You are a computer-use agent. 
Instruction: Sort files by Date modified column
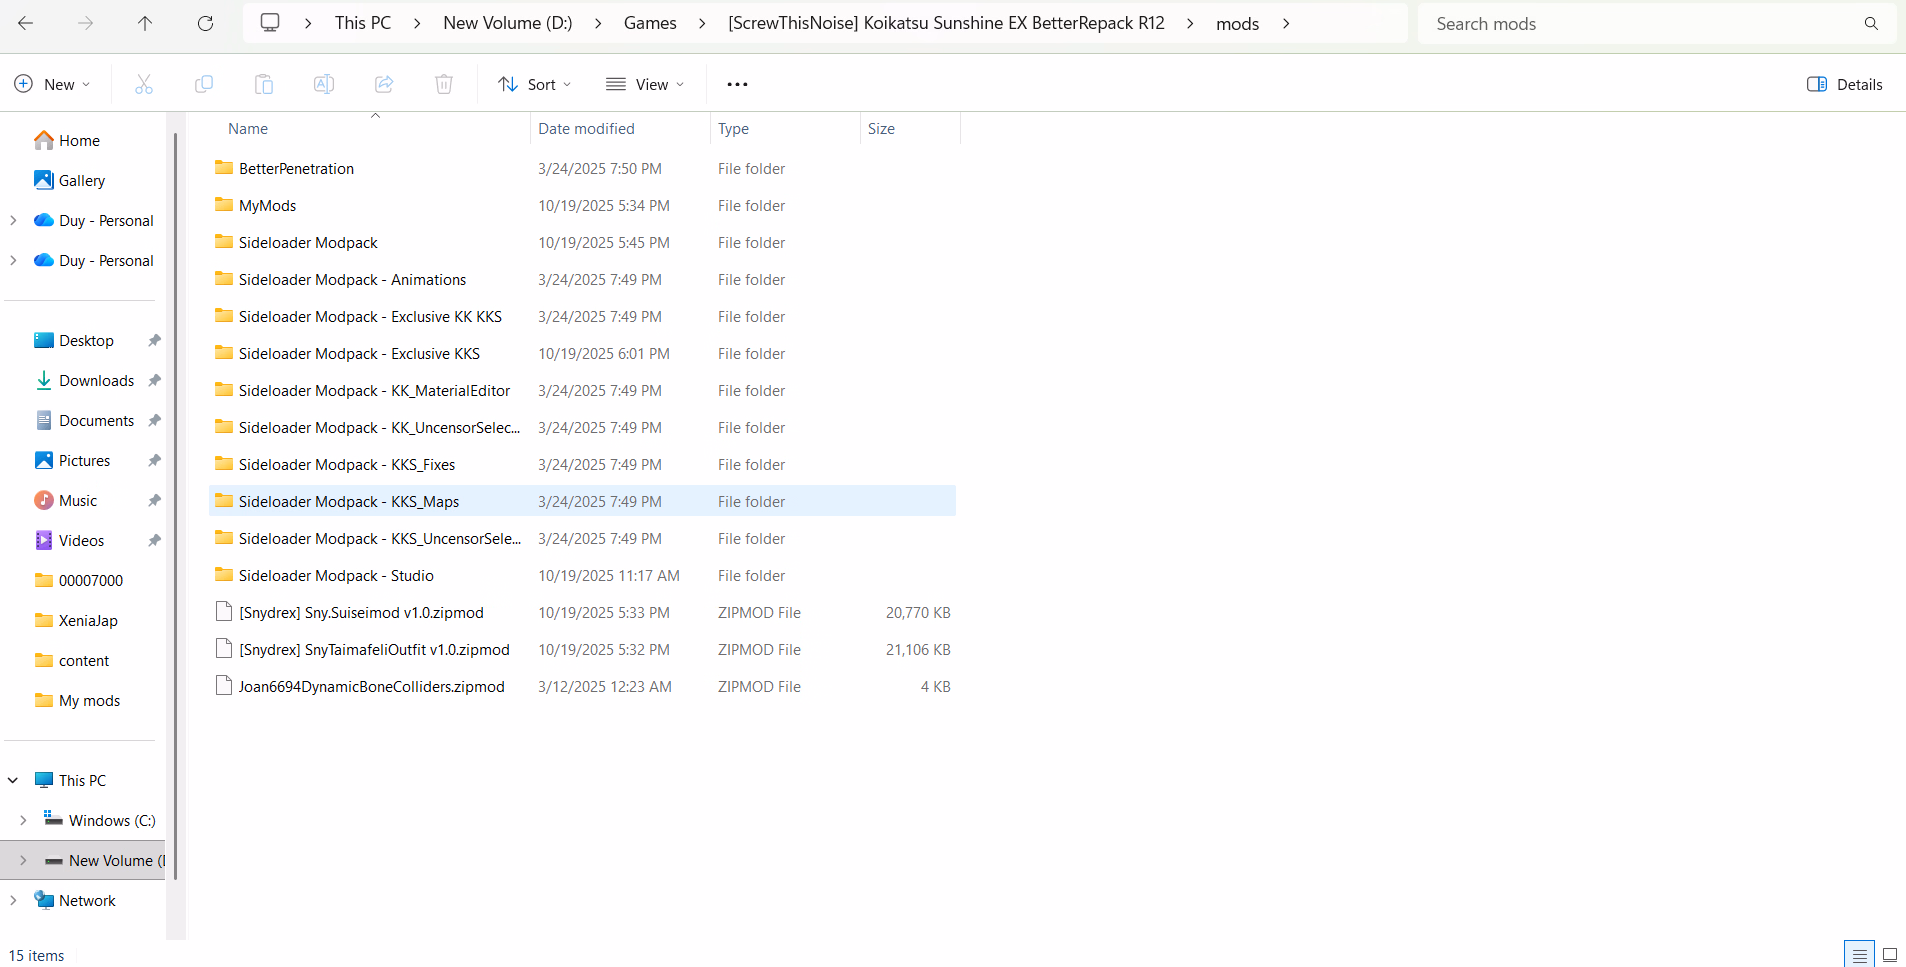(x=586, y=129)
